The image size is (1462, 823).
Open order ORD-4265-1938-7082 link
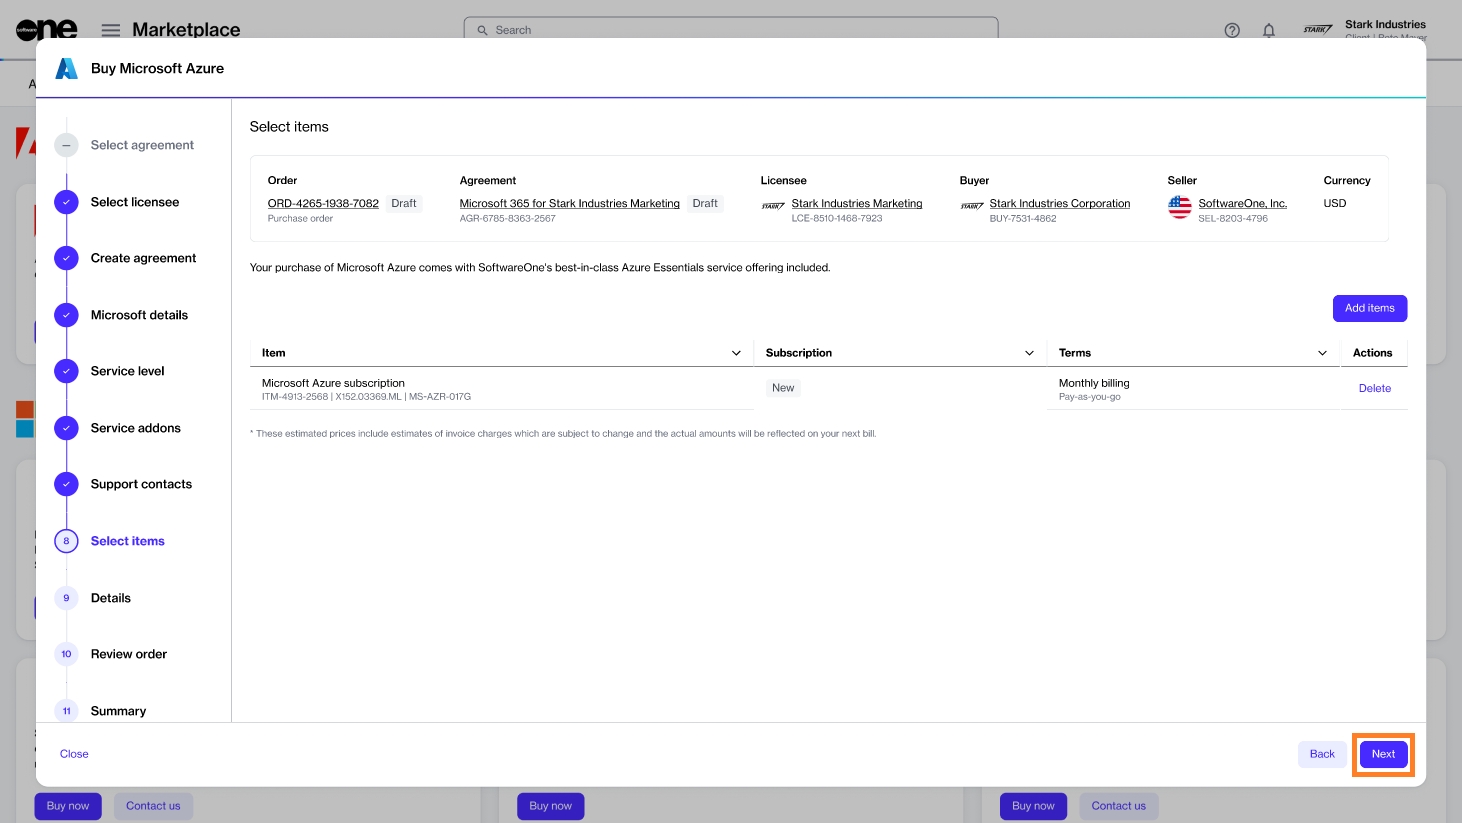[x=323, y=203]
